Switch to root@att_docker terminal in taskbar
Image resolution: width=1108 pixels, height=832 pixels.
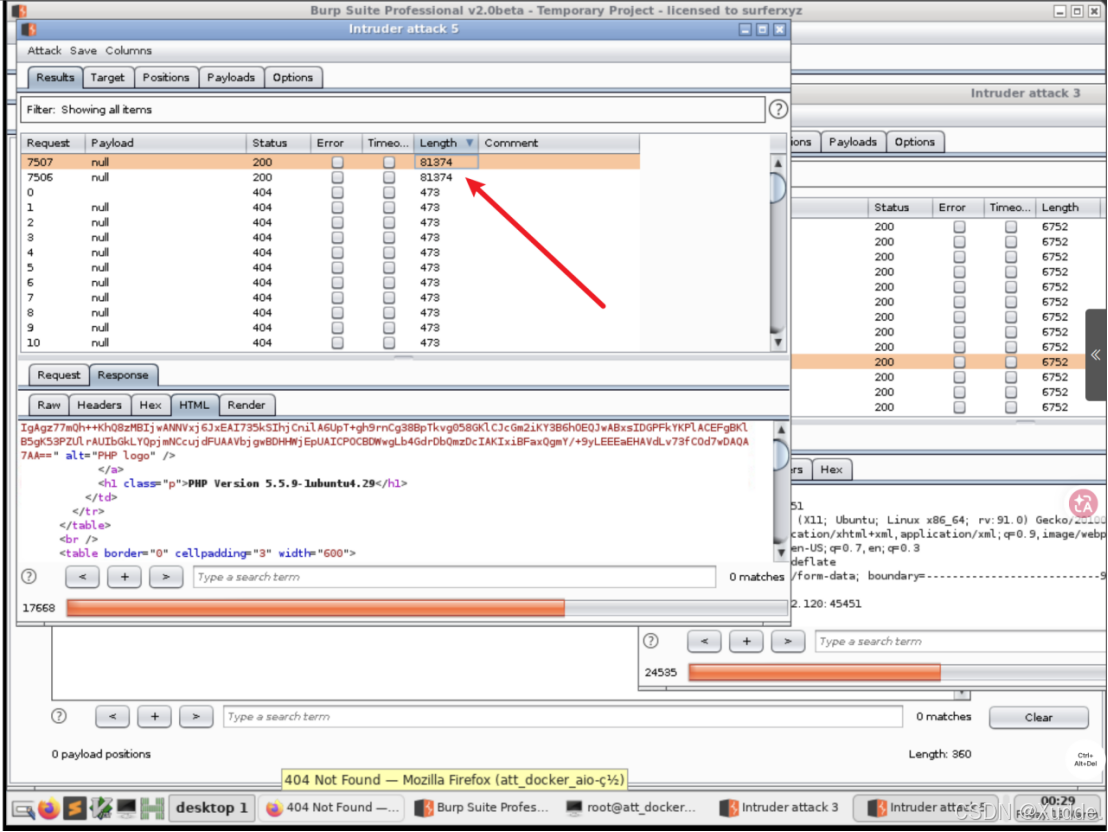click(x=632, y=807)
